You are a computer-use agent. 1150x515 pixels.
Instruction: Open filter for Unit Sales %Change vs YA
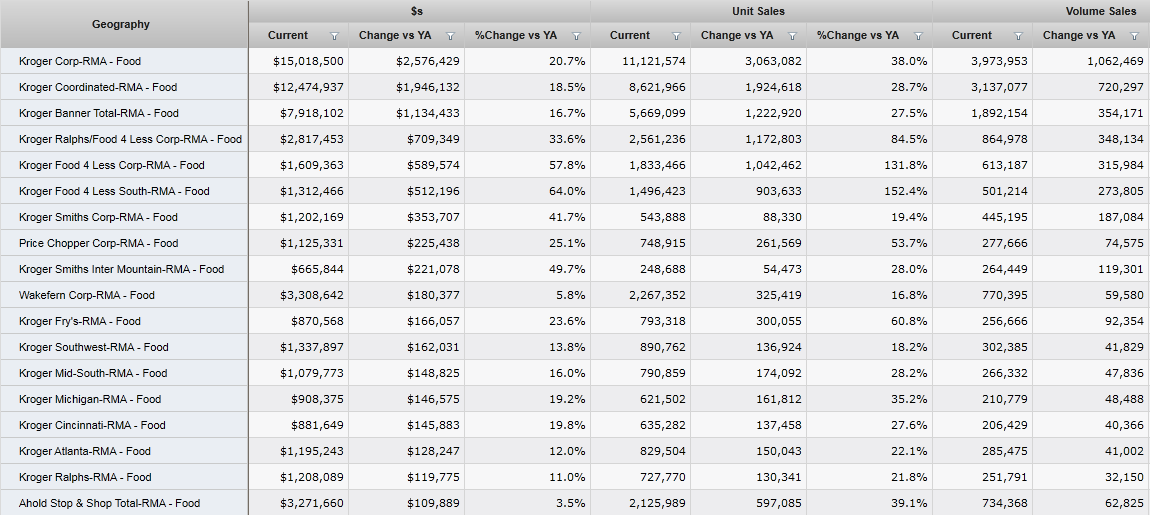tap(918, 36)
